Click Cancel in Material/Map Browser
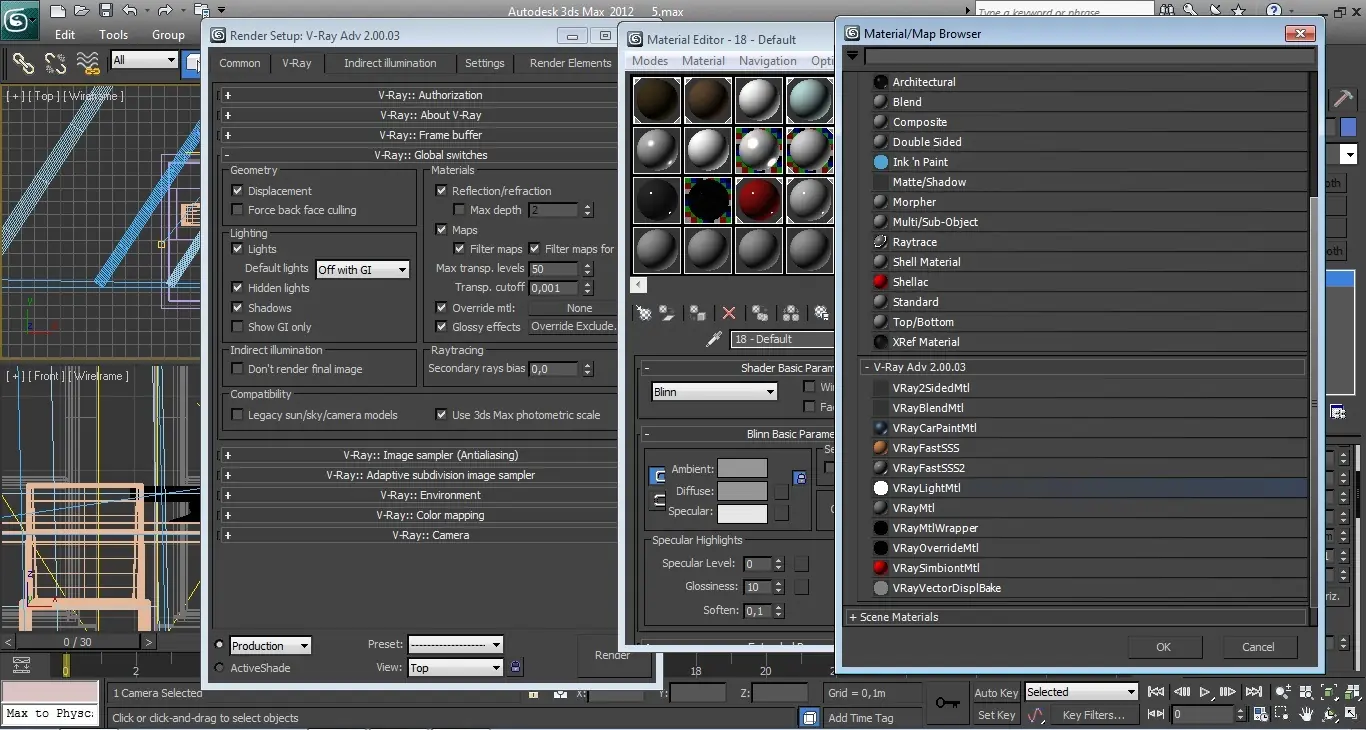Image resolution: width=1366 pixels, height=730 pixels. pyautogui.click(x=1258, y=647)
